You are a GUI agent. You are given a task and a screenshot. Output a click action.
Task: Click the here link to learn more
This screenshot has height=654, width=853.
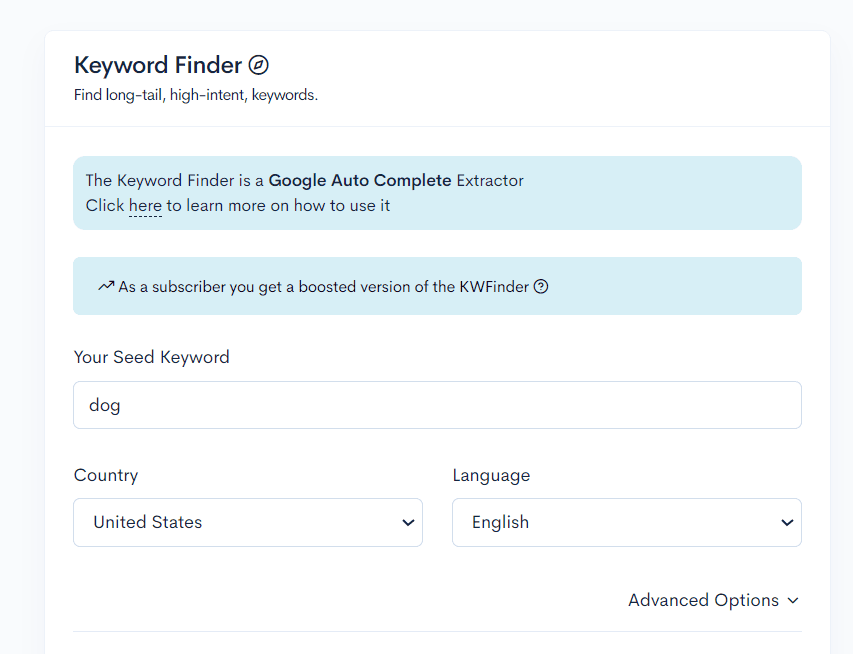click(144, 205)
